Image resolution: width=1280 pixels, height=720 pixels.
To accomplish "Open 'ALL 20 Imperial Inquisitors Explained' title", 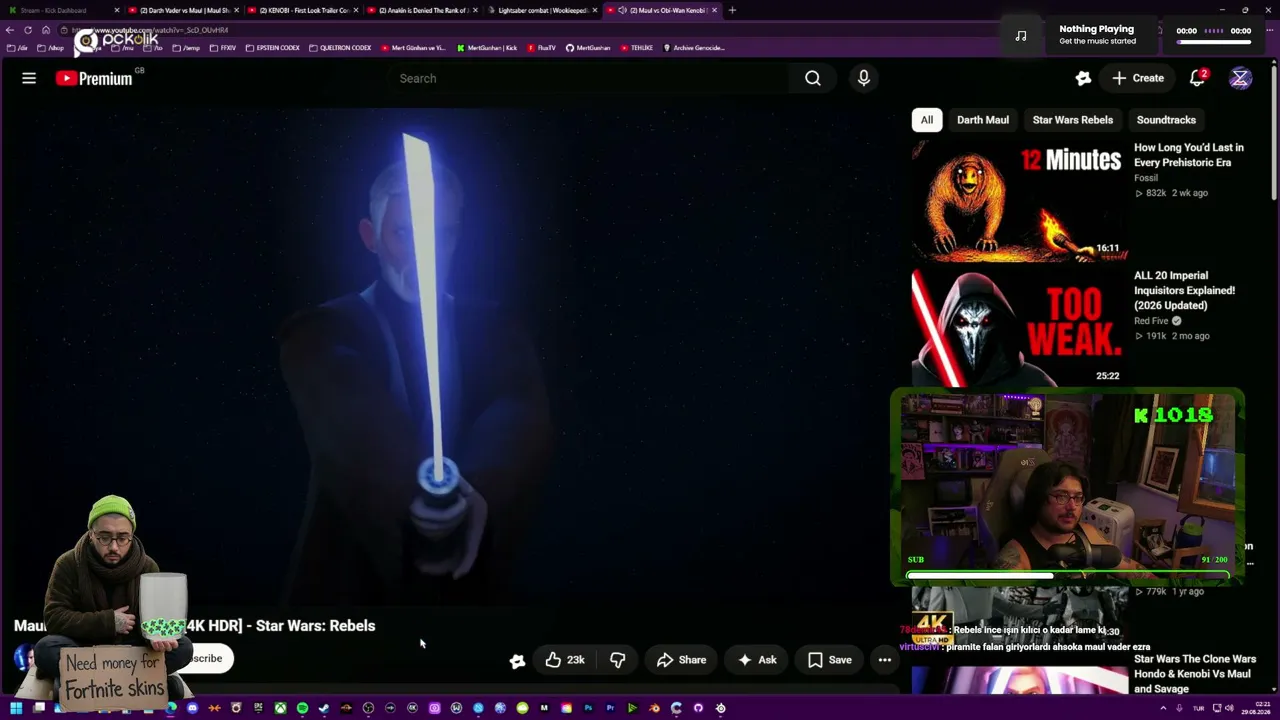I will click(1184, 290).
